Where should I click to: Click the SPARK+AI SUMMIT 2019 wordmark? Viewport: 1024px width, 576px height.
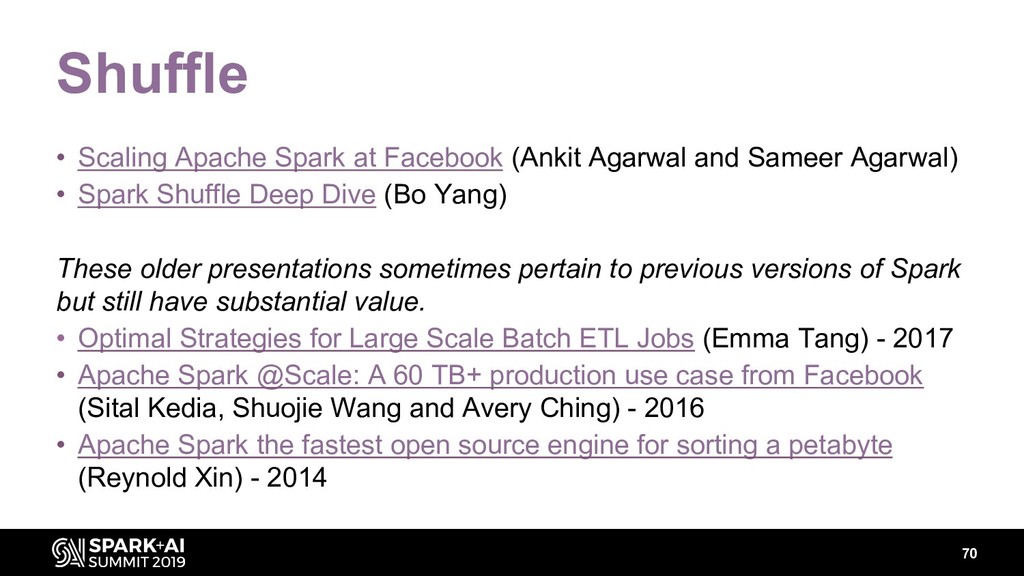pyautogui.click(x=136, y=553)
